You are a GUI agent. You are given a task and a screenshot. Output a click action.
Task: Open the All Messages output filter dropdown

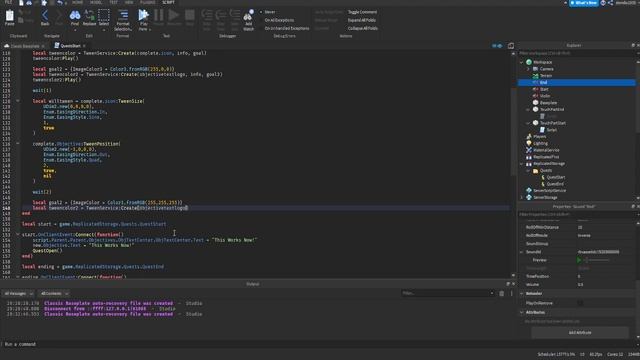pos(18,293)
